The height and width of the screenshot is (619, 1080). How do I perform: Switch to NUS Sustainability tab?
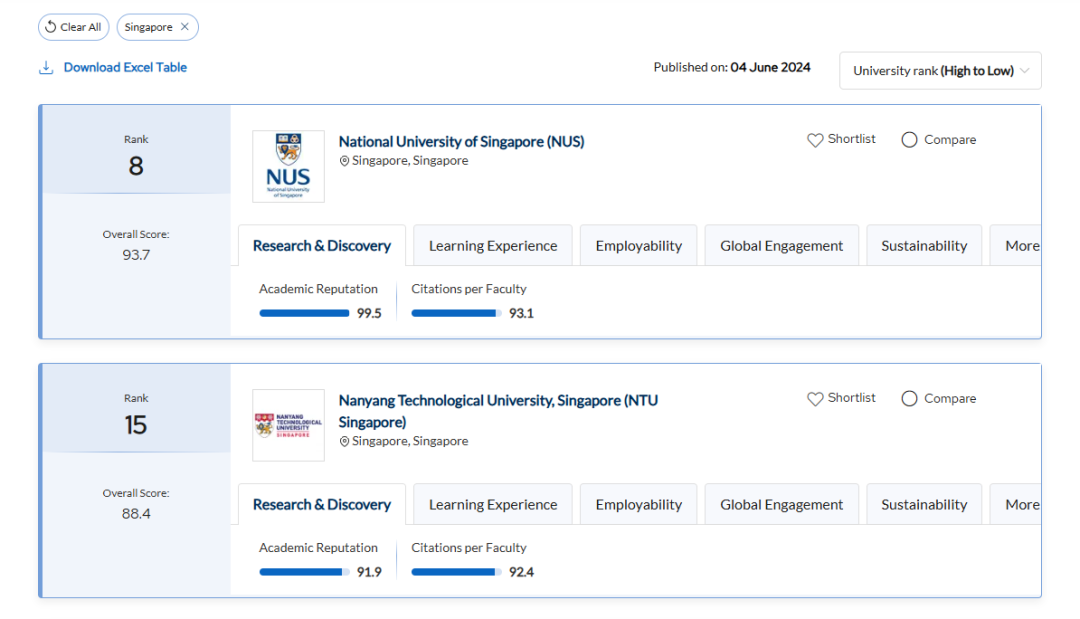pyautogui.click(x=924, y=245)
